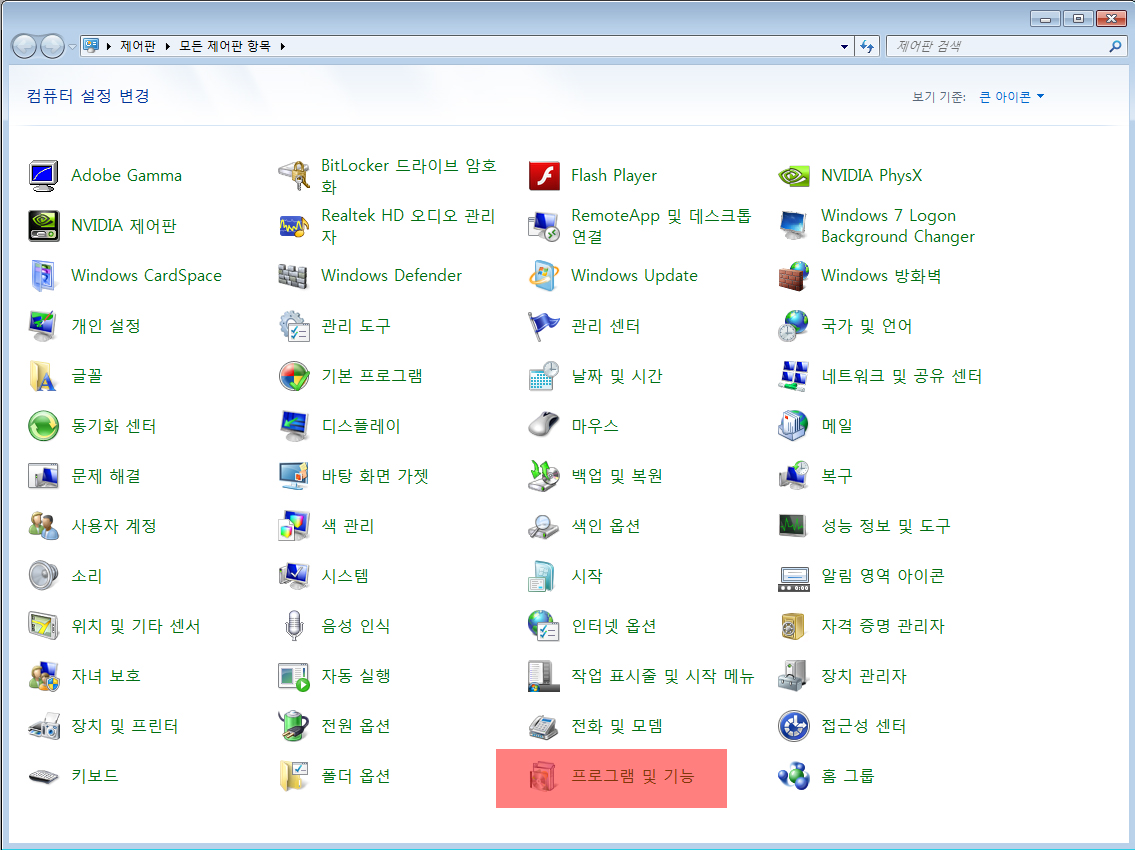
Task: Open the Windows Defender icon
Action: [294, 276]
